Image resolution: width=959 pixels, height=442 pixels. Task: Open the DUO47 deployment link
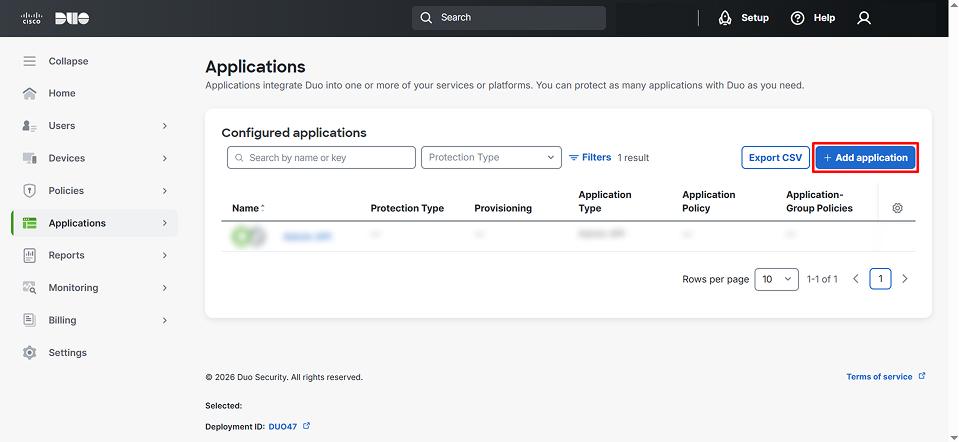tap(283, 426)
